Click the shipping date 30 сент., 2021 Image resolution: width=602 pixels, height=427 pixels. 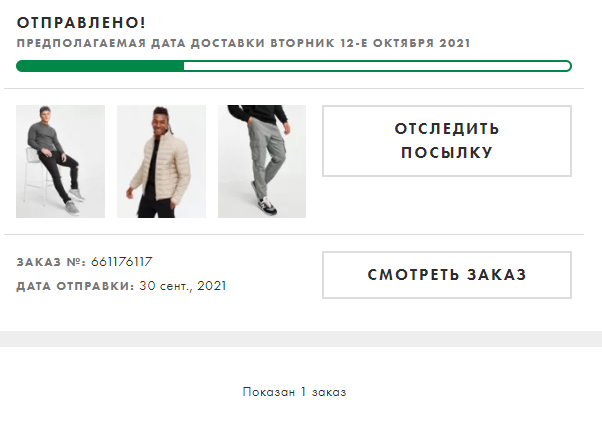tap(183, 286)
